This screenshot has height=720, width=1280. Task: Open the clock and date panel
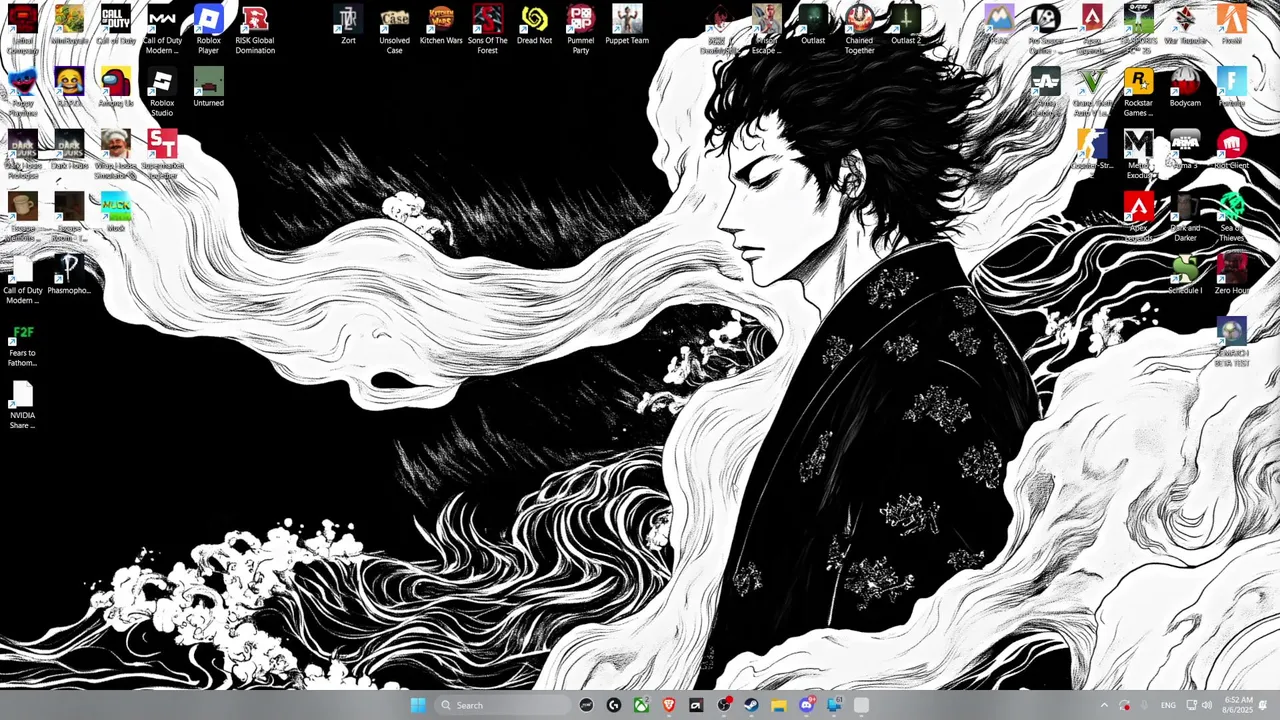point(1237,705)
